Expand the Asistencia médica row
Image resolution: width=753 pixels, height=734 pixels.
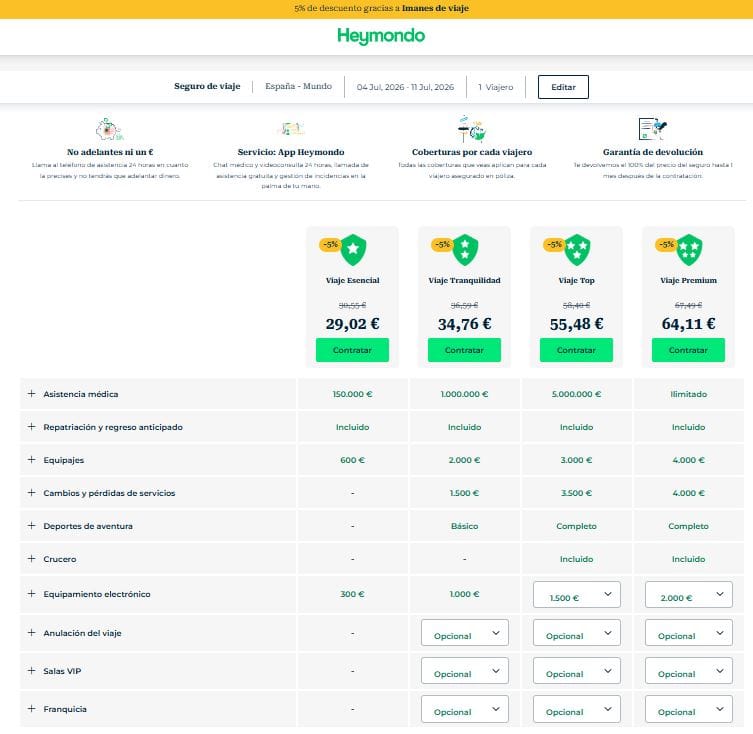point(32,394)
